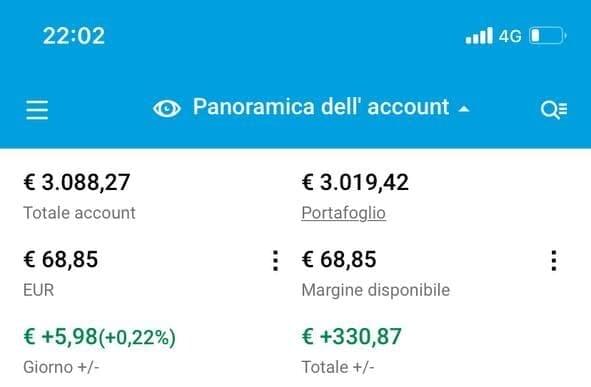Open the Portafoglio link

point(343,213)
